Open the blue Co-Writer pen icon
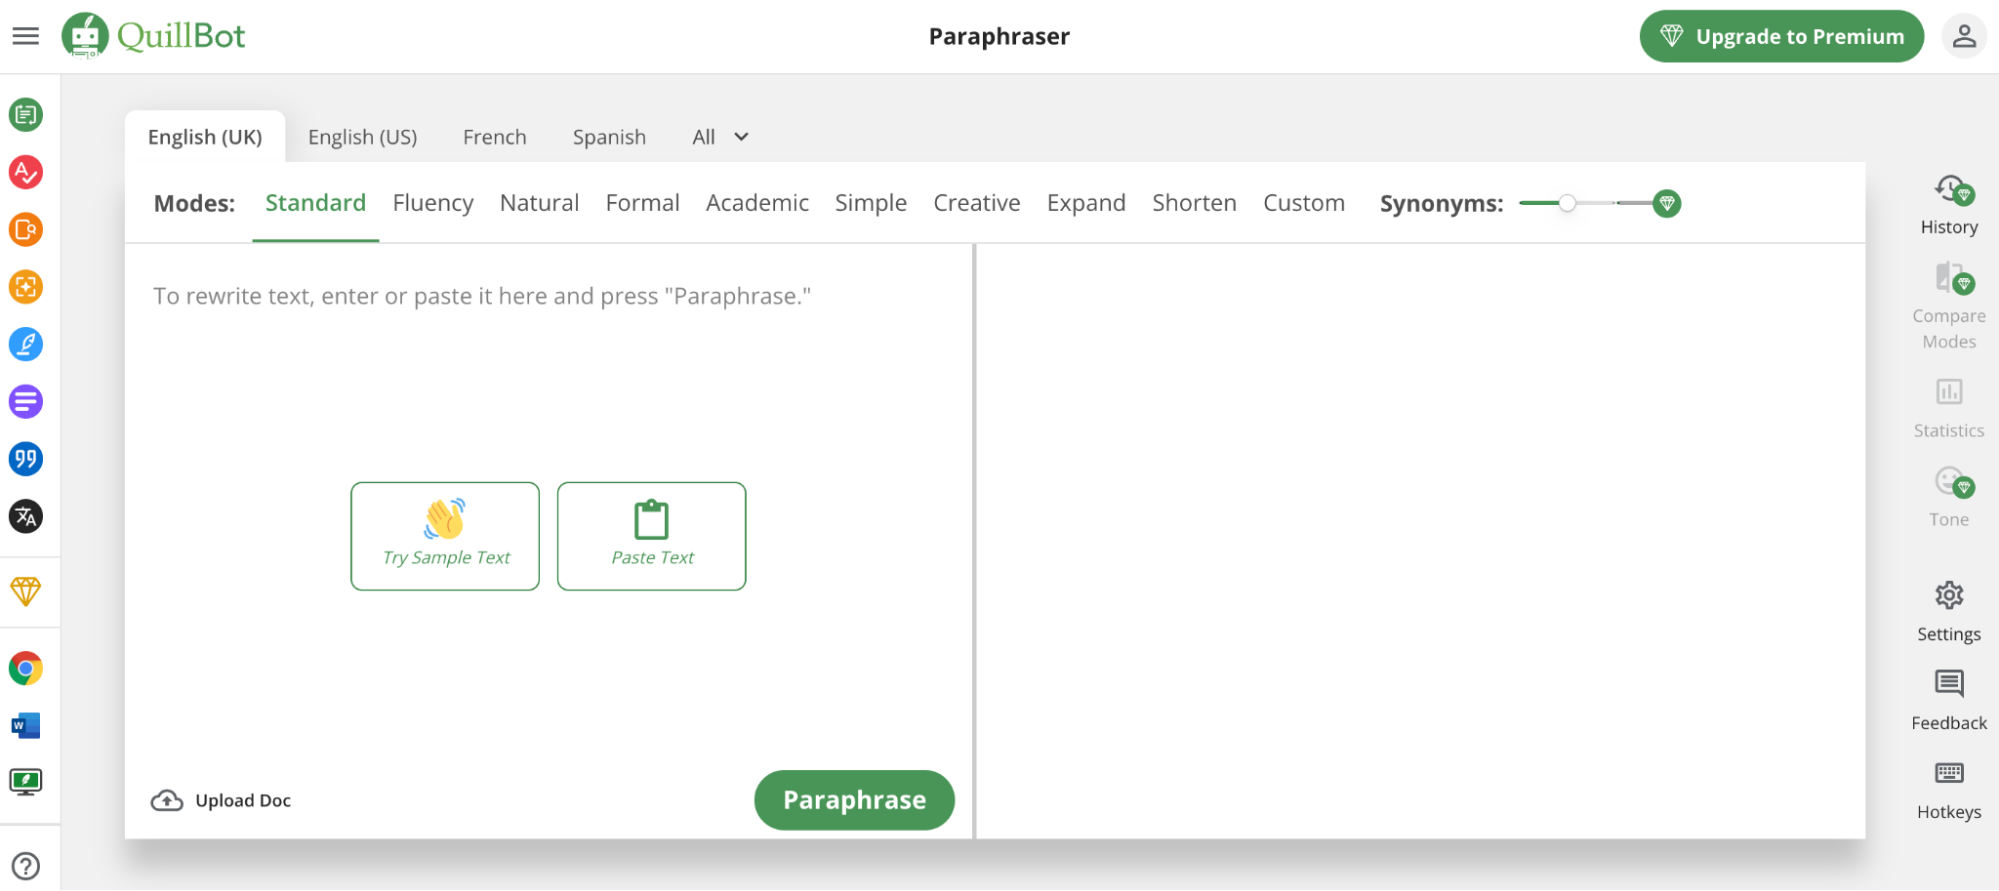Viewport: 1999px width, 891px height. 26,344
